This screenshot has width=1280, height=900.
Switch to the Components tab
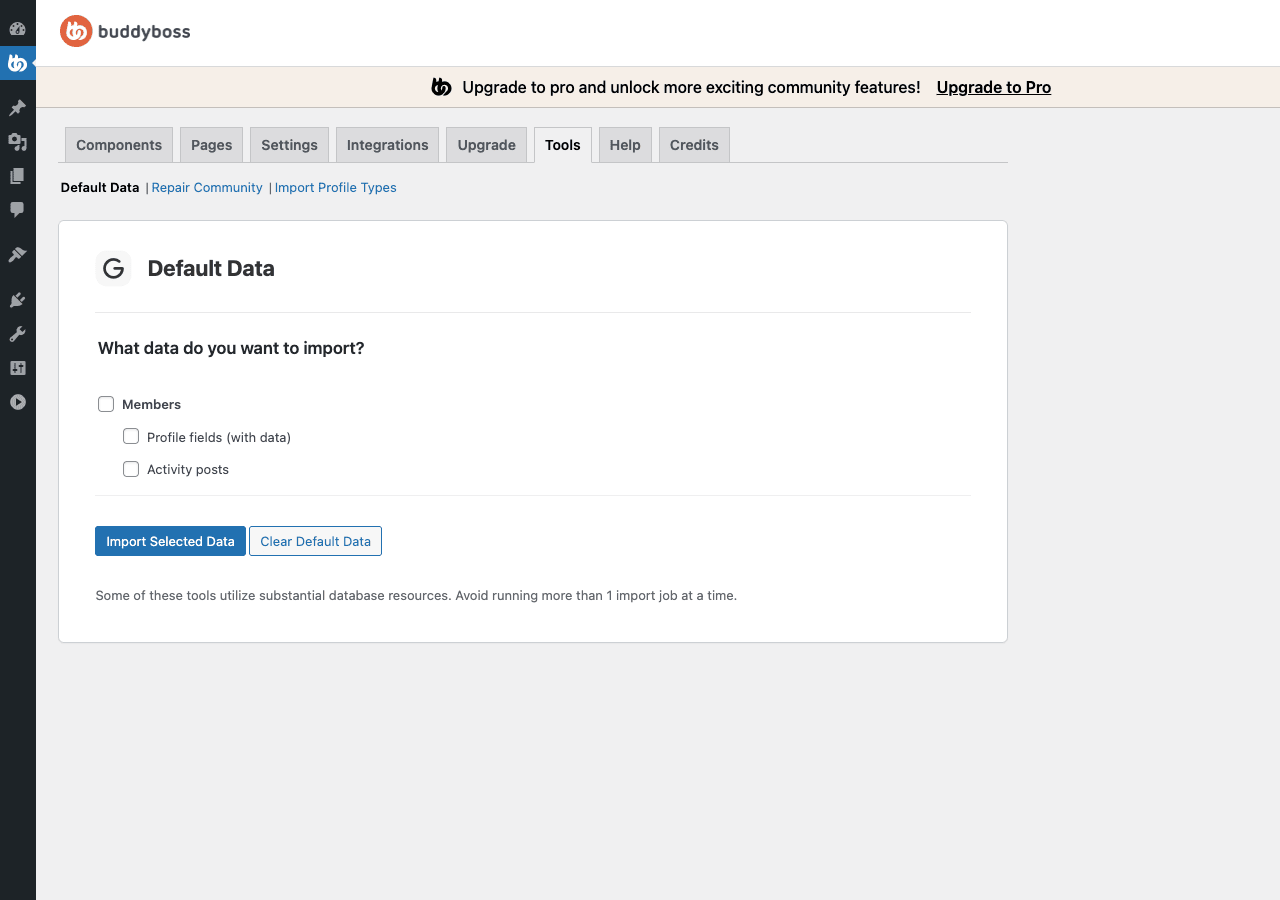pos(119,145)
